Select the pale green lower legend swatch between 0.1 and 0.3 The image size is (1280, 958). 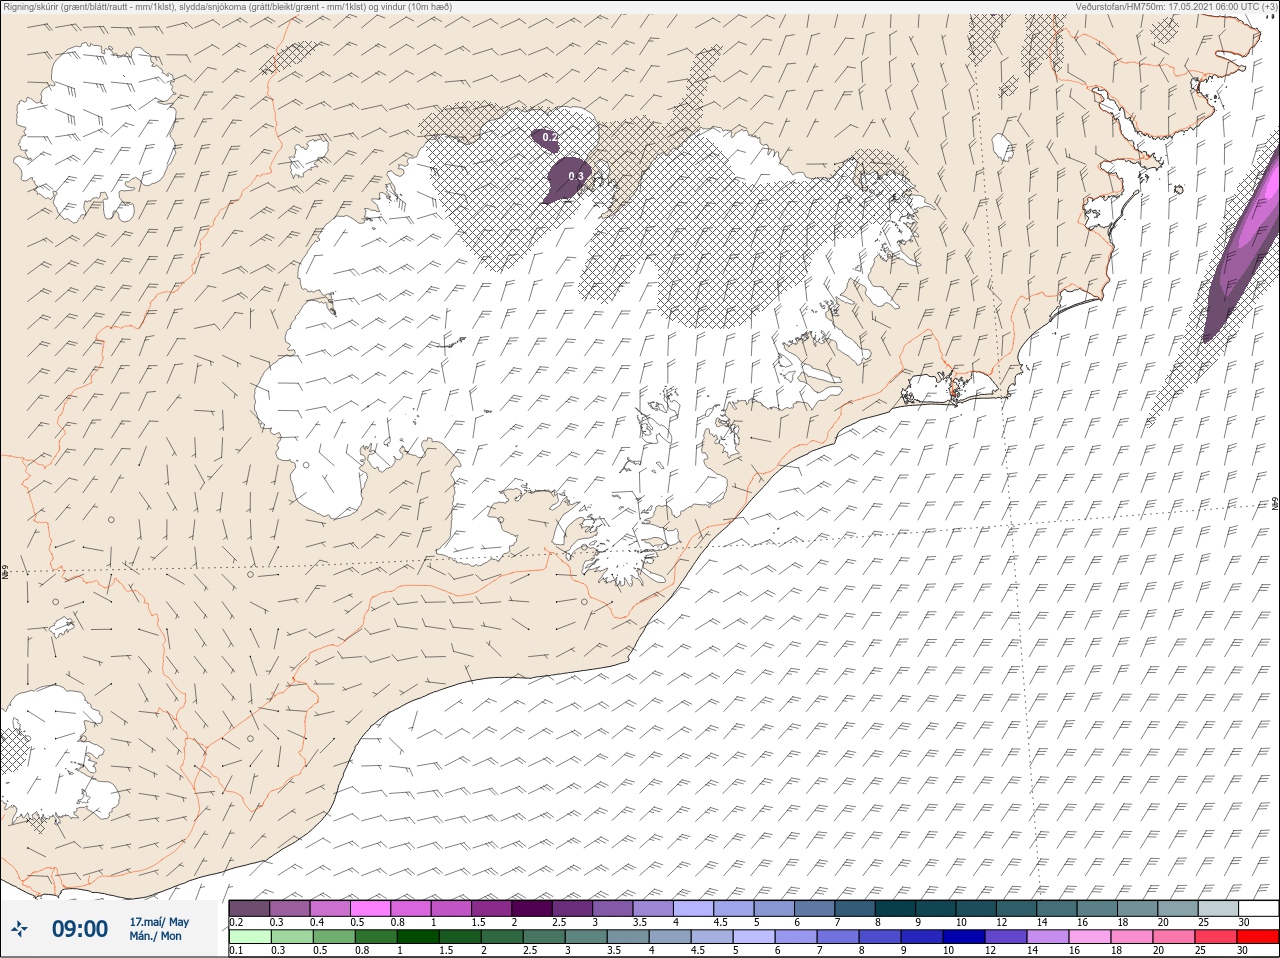click(249, 937)
